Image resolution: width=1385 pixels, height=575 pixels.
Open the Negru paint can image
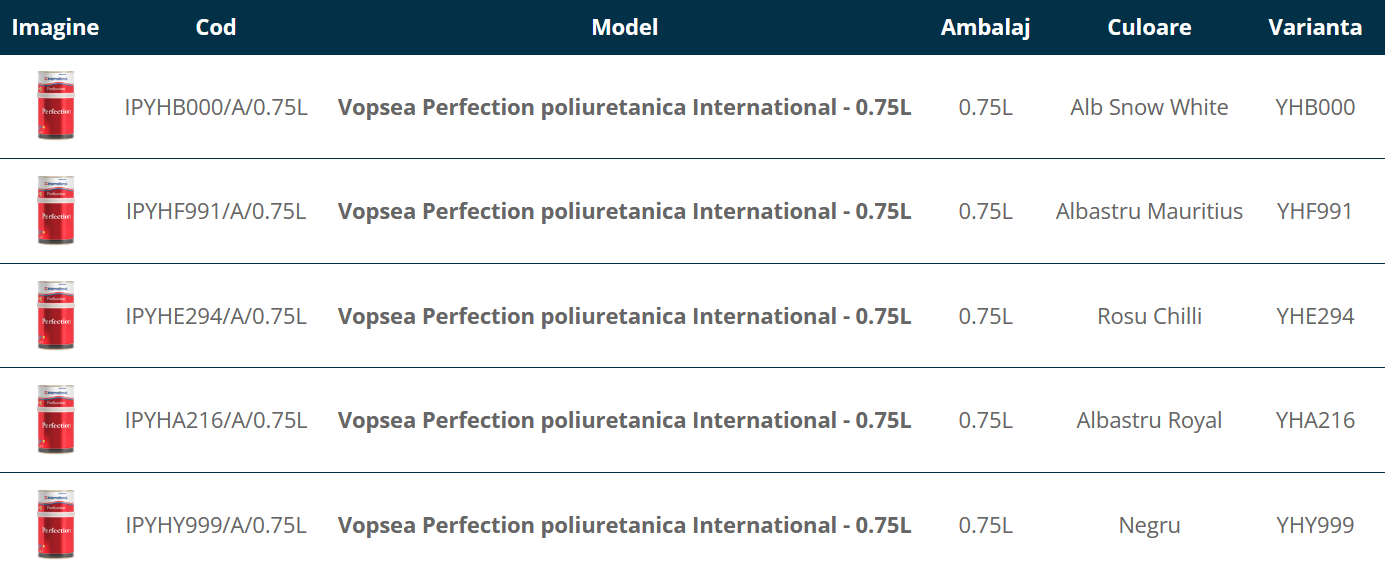click(x=56, y=524)
